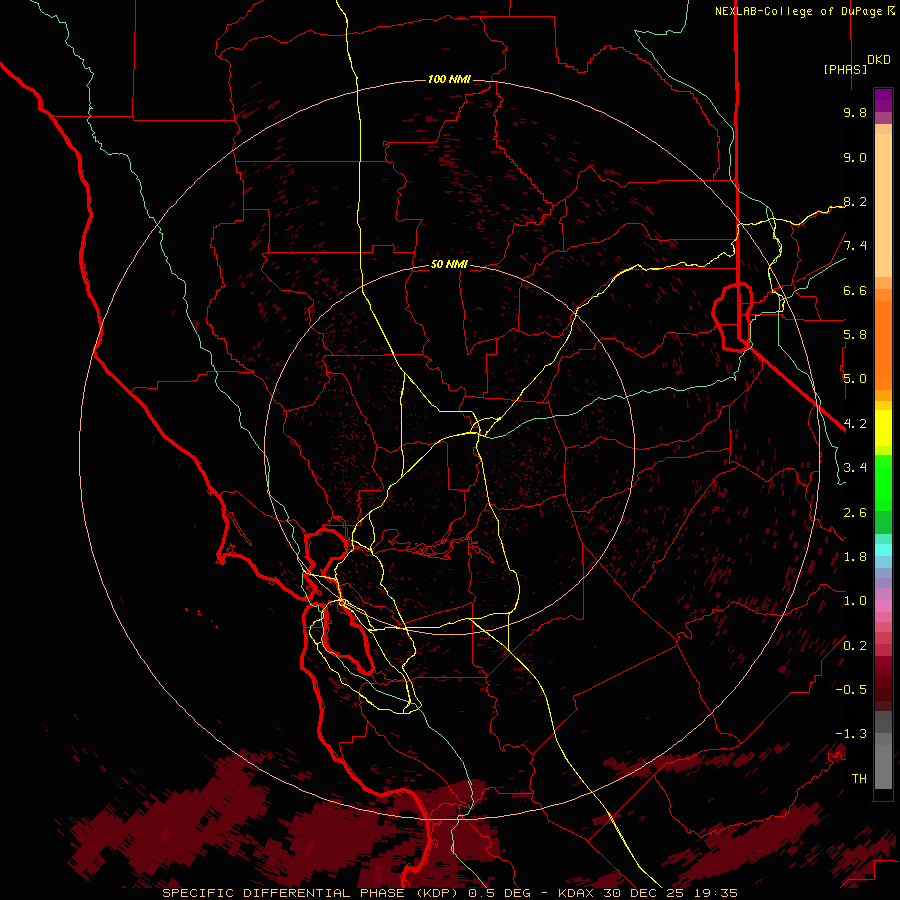The width and height of the screenshot is (900, 900).
Task: Click the 1.0 scale value
Action: point(855,601)
